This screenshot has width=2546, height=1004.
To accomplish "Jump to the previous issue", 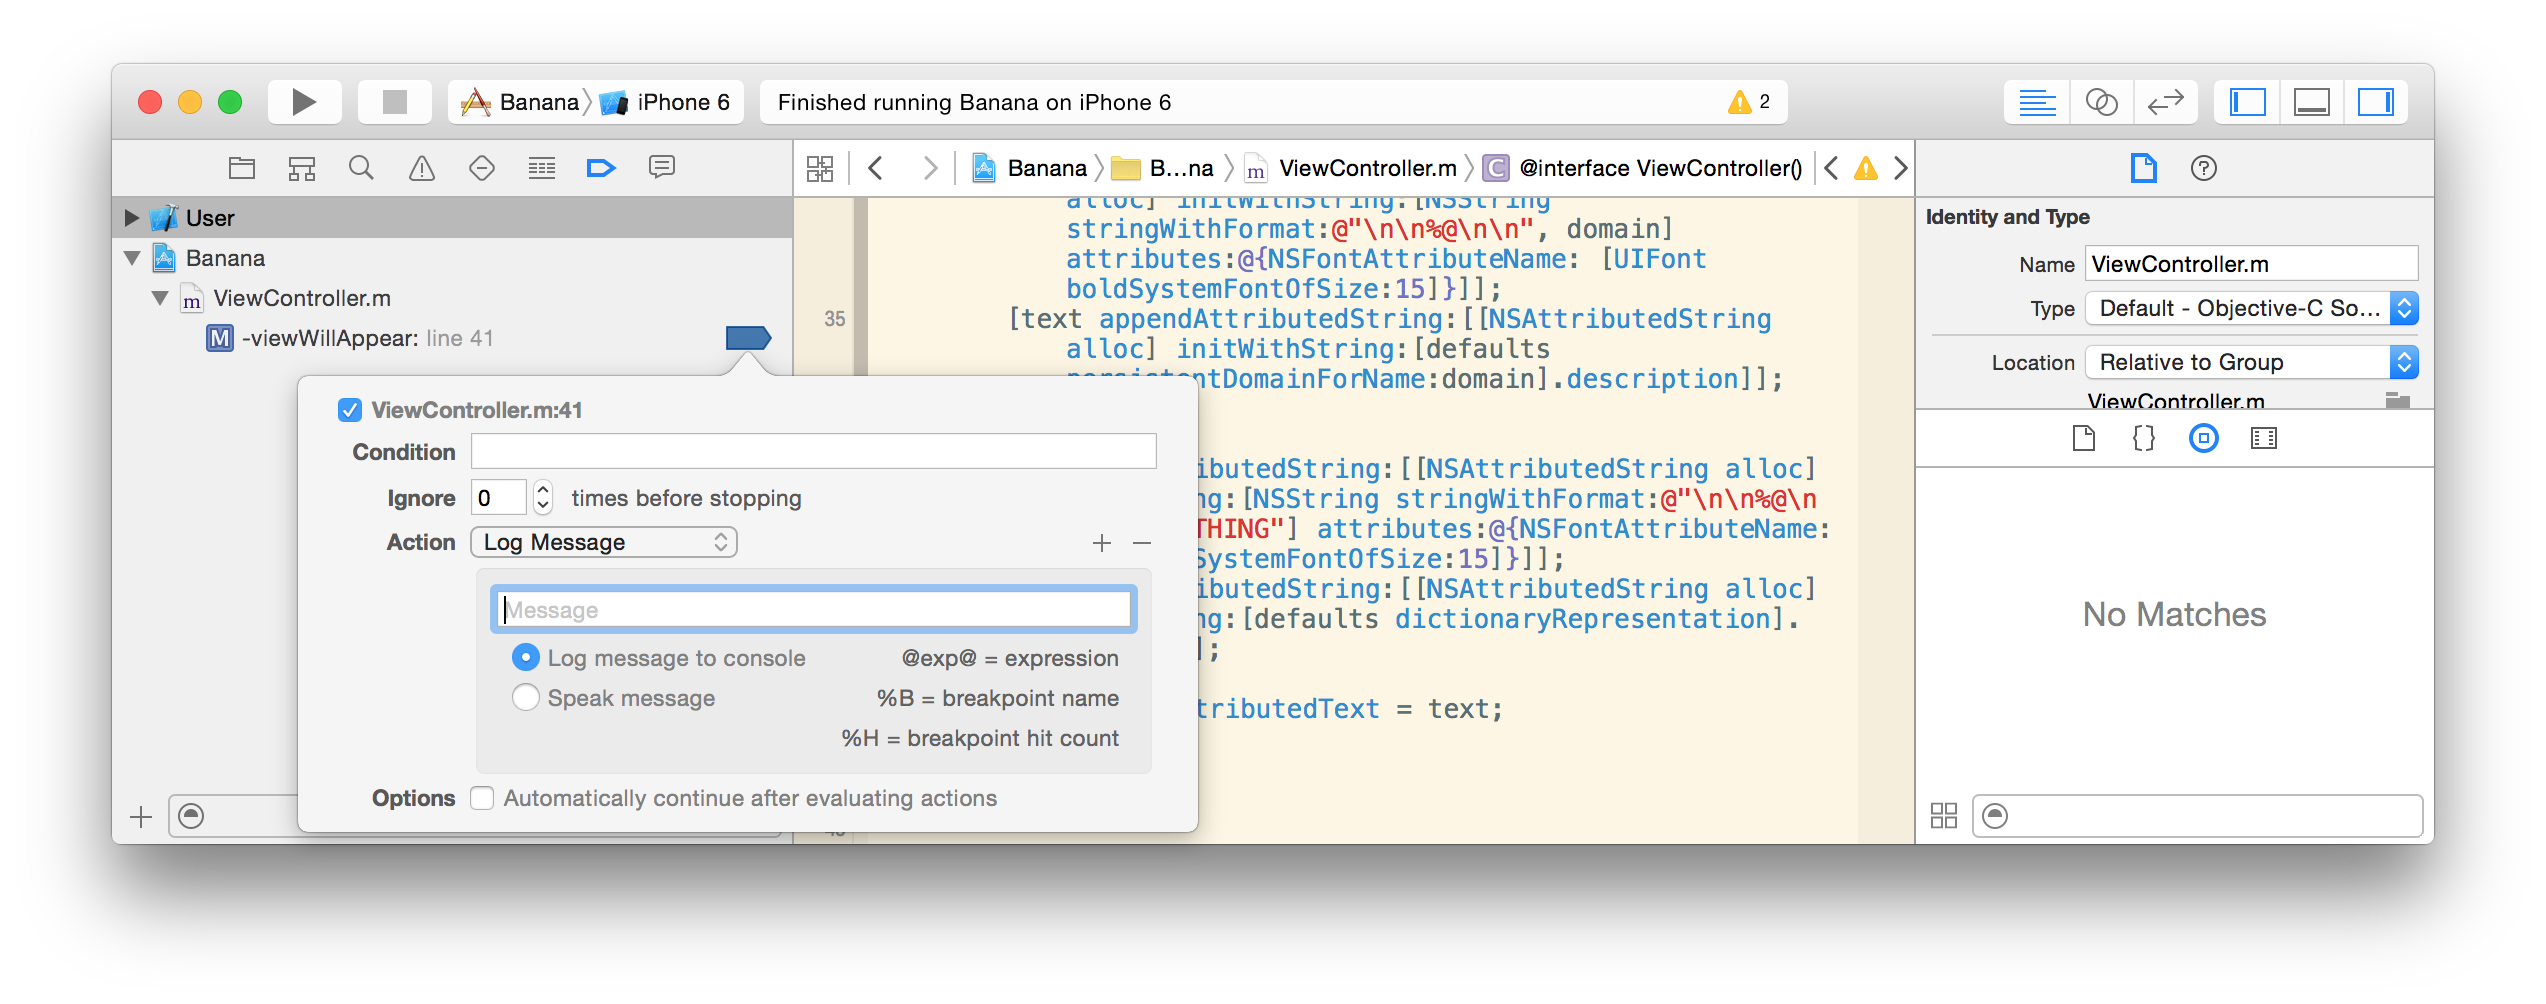I will 1831,168.
